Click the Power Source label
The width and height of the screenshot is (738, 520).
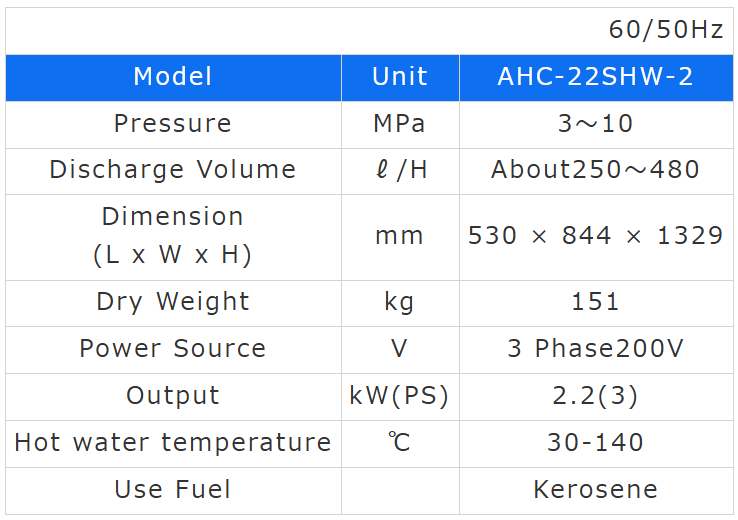[173, 349]
